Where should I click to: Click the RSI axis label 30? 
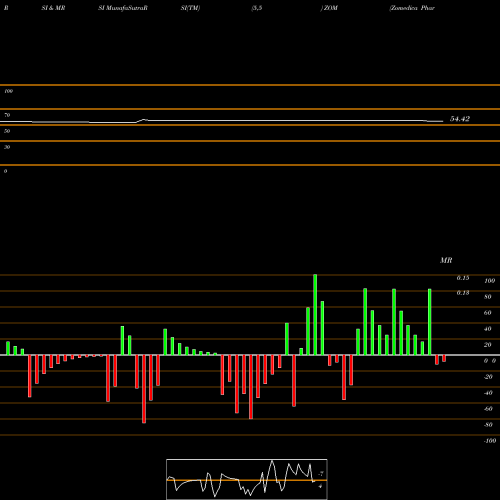tap(7, 147)
